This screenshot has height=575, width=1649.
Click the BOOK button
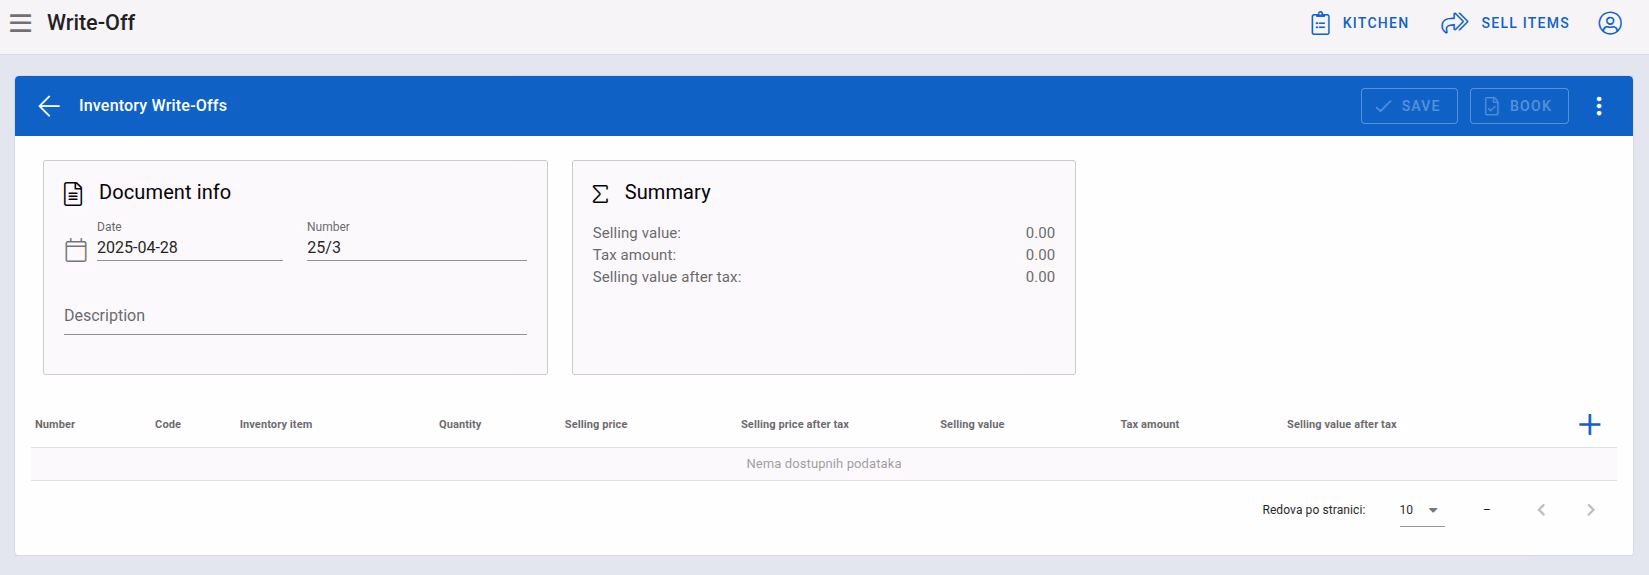[1519, 106]
